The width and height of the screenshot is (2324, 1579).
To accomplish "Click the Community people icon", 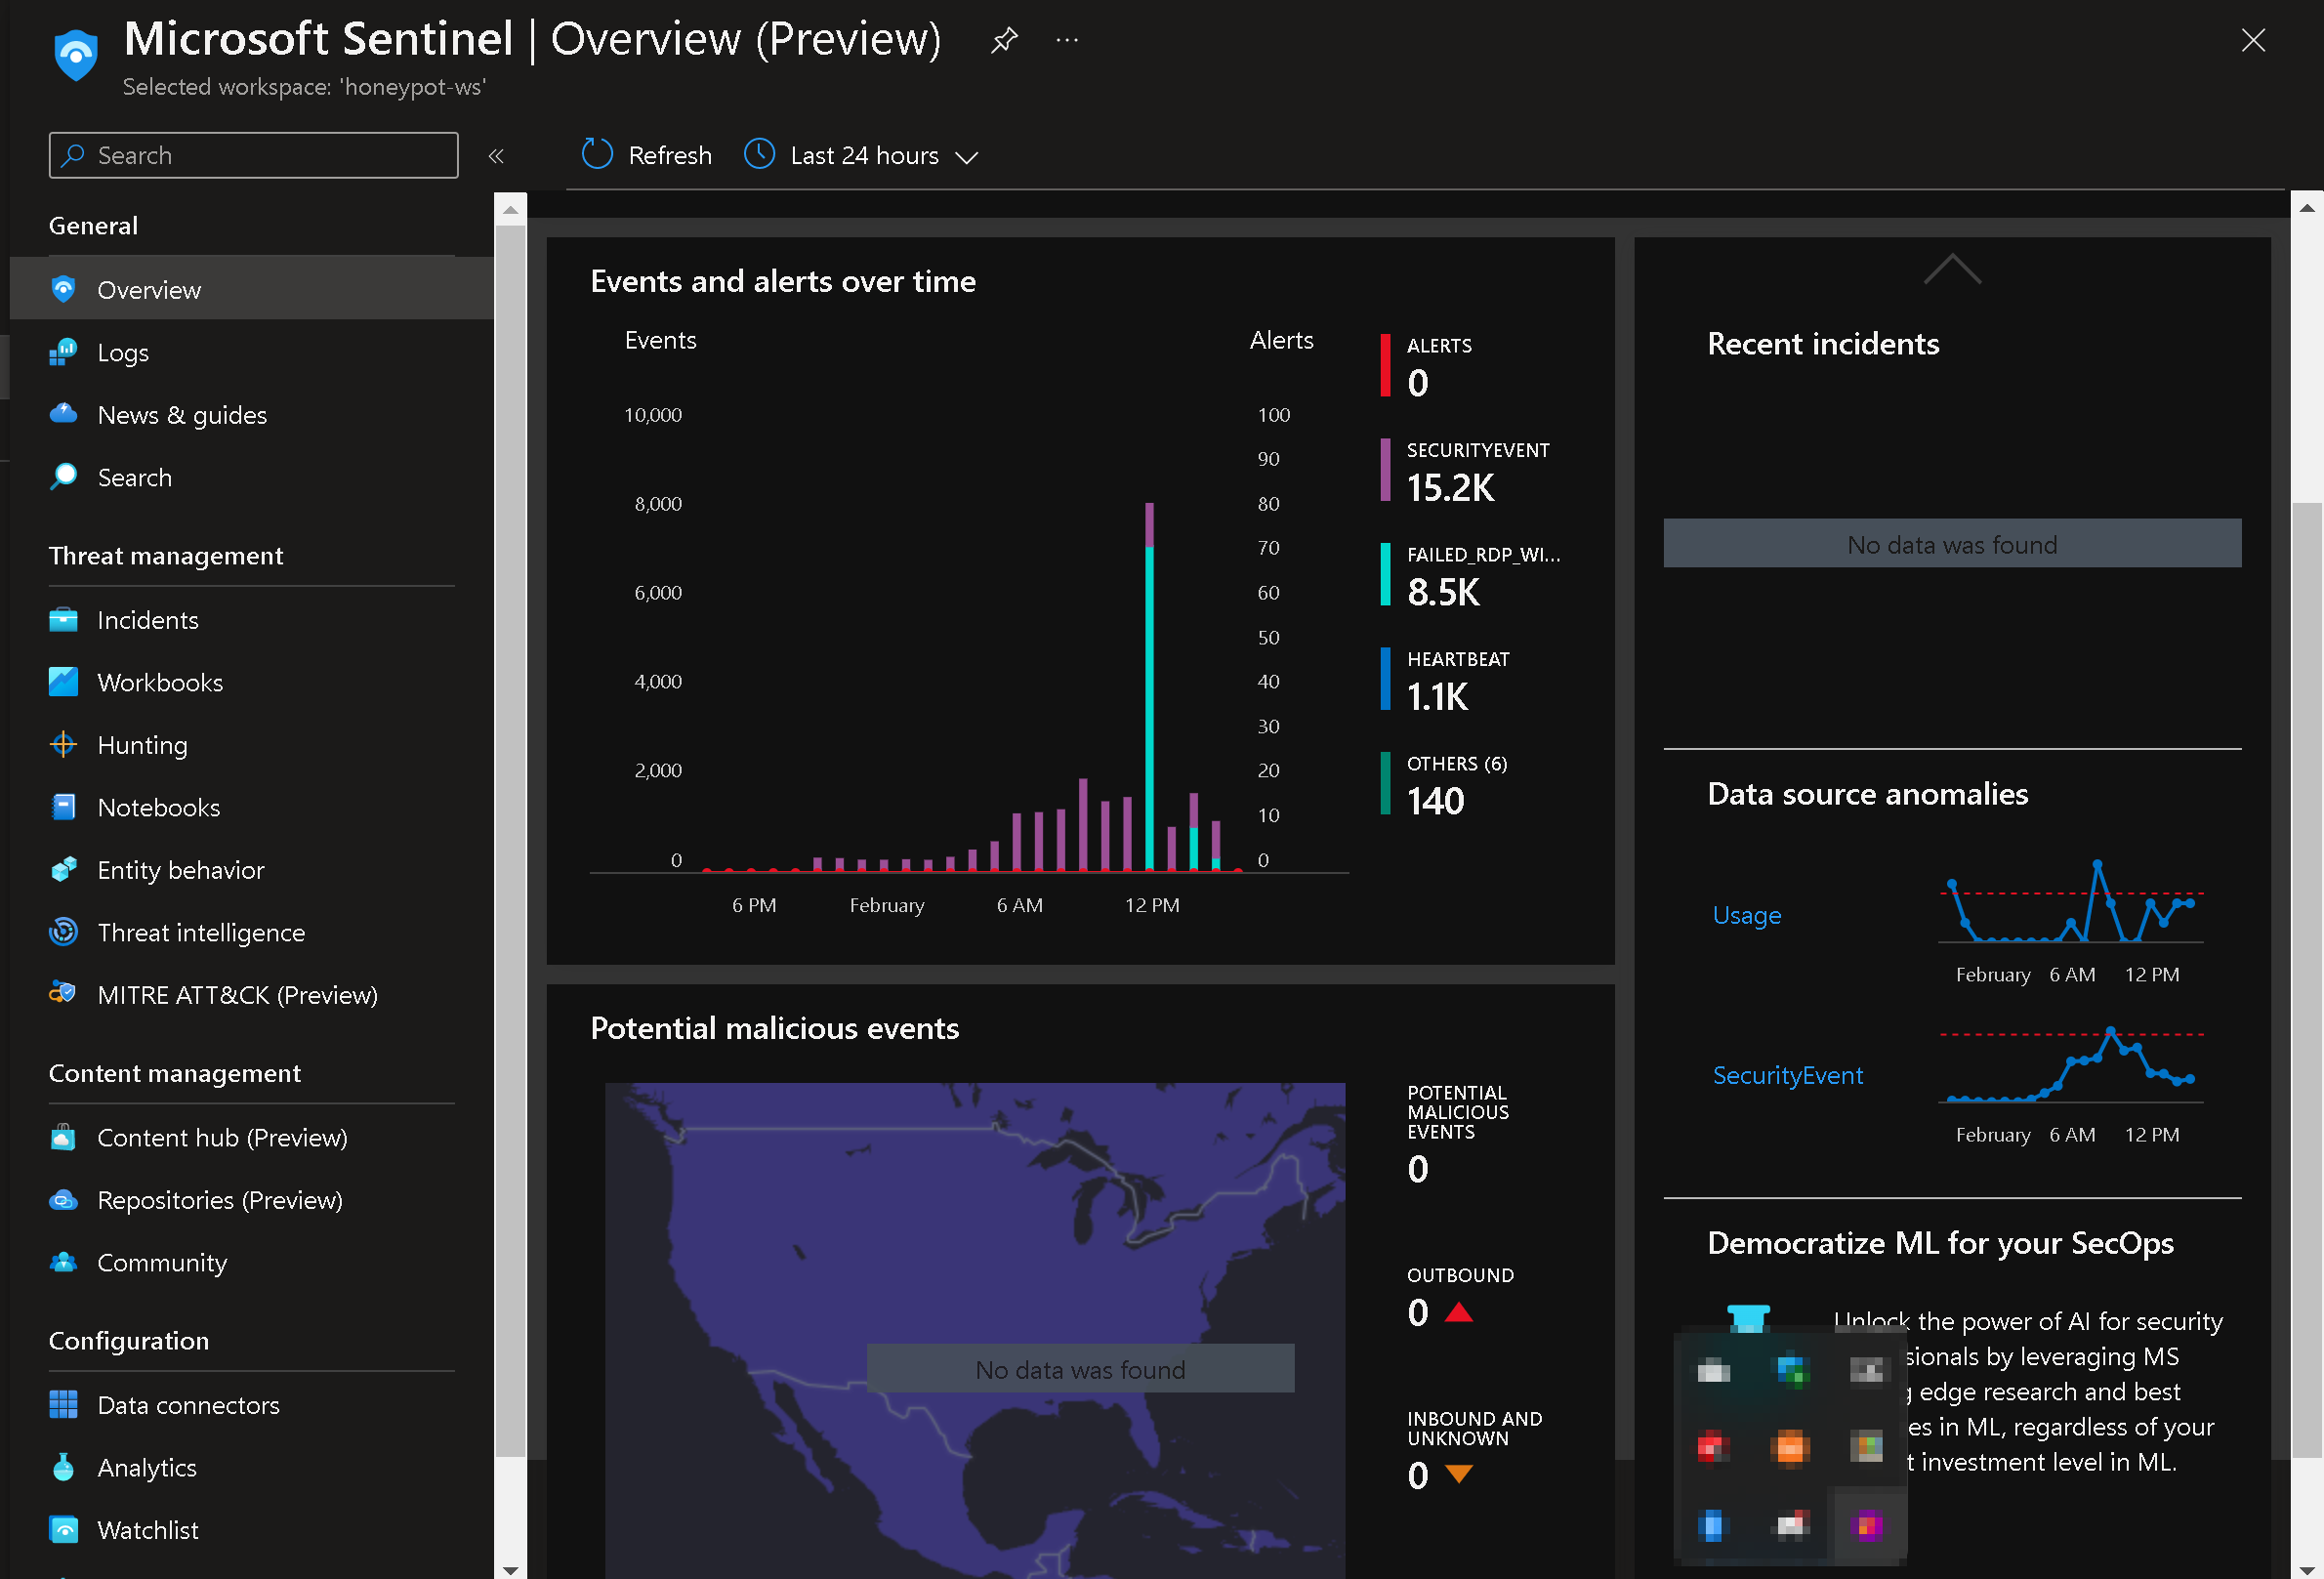I will [x=63, y=1262].
